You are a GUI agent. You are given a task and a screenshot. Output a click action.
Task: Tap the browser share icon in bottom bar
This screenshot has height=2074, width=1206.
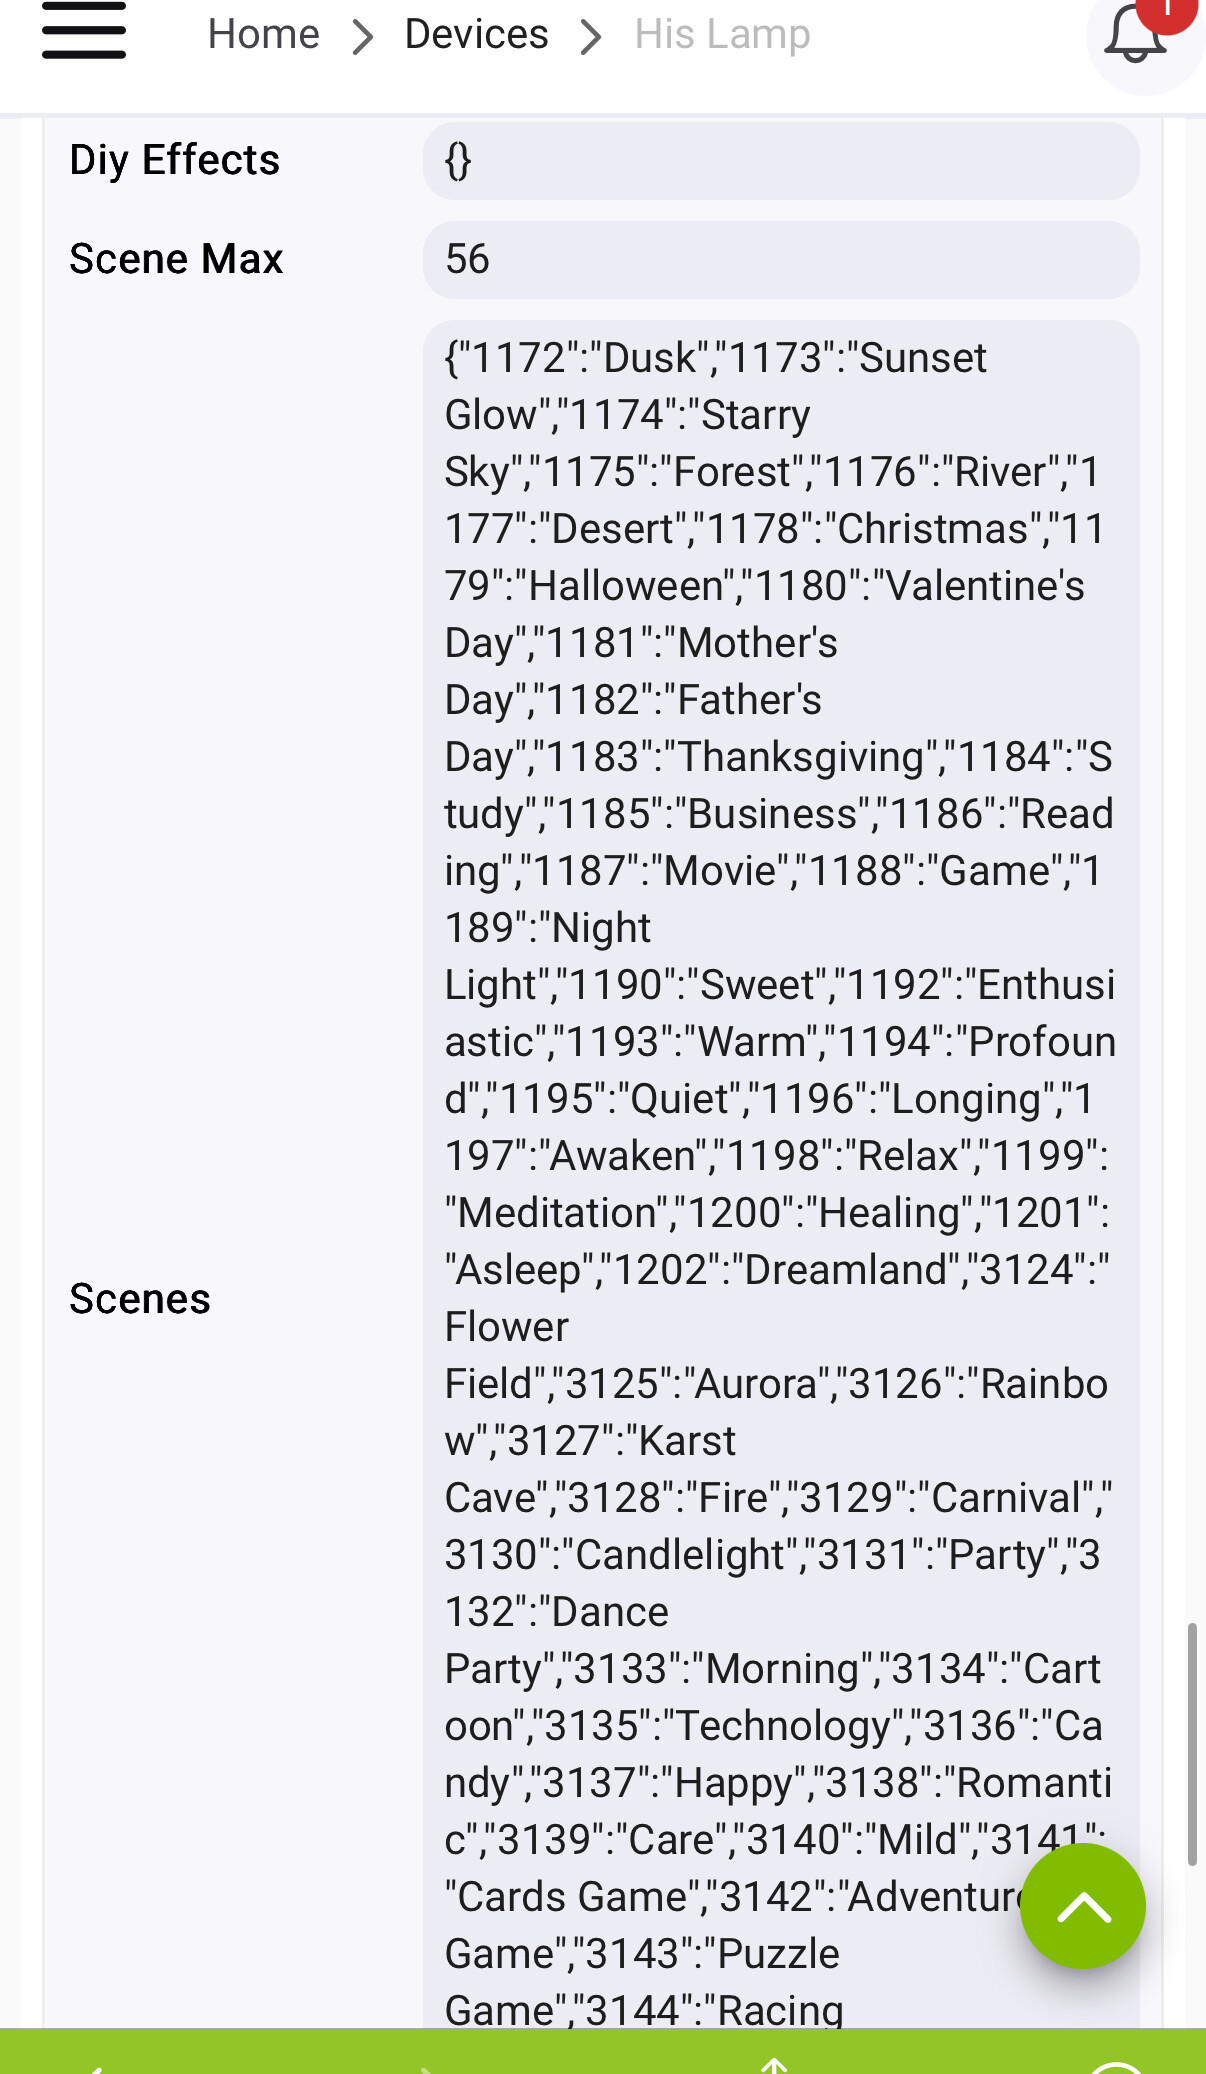point(774,2064)
